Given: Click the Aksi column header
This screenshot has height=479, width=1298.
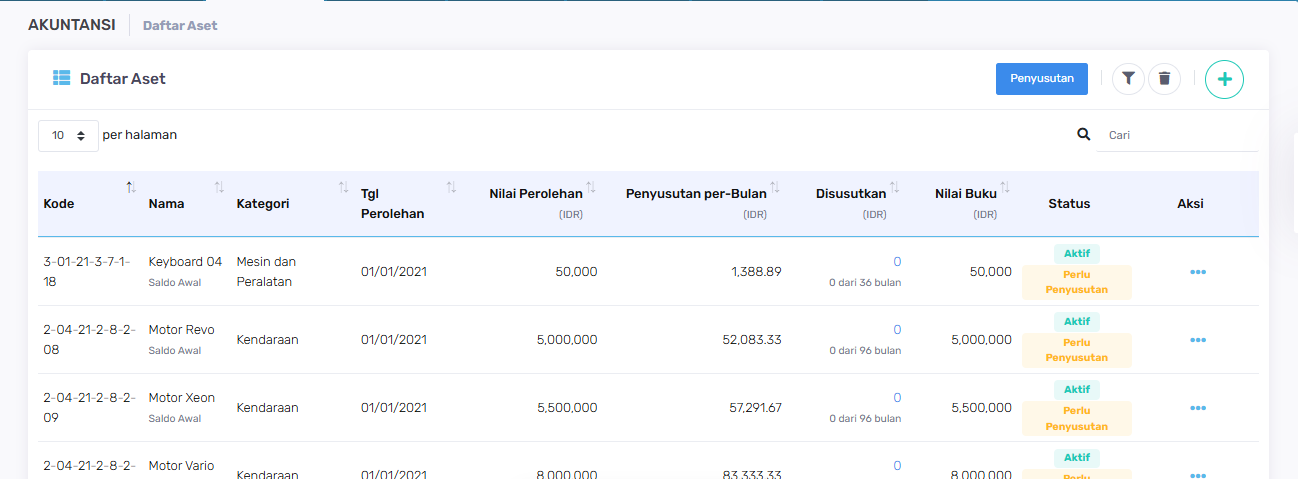Looking at the screenshot, I should (1190, 203).
